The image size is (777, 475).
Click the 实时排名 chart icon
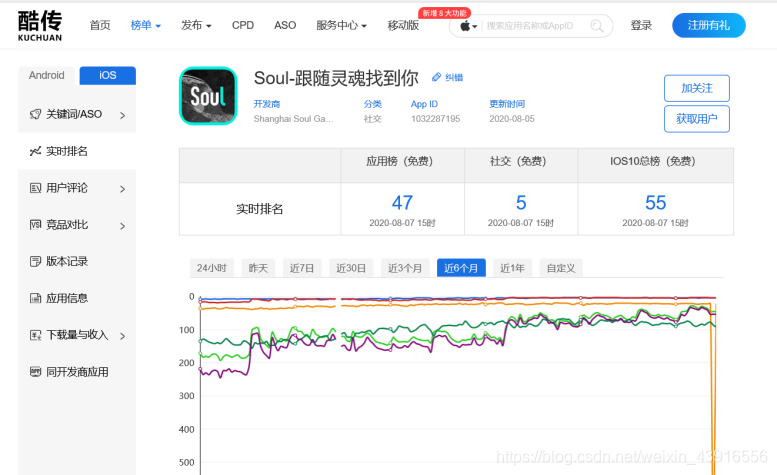click(x=35, y=151)
